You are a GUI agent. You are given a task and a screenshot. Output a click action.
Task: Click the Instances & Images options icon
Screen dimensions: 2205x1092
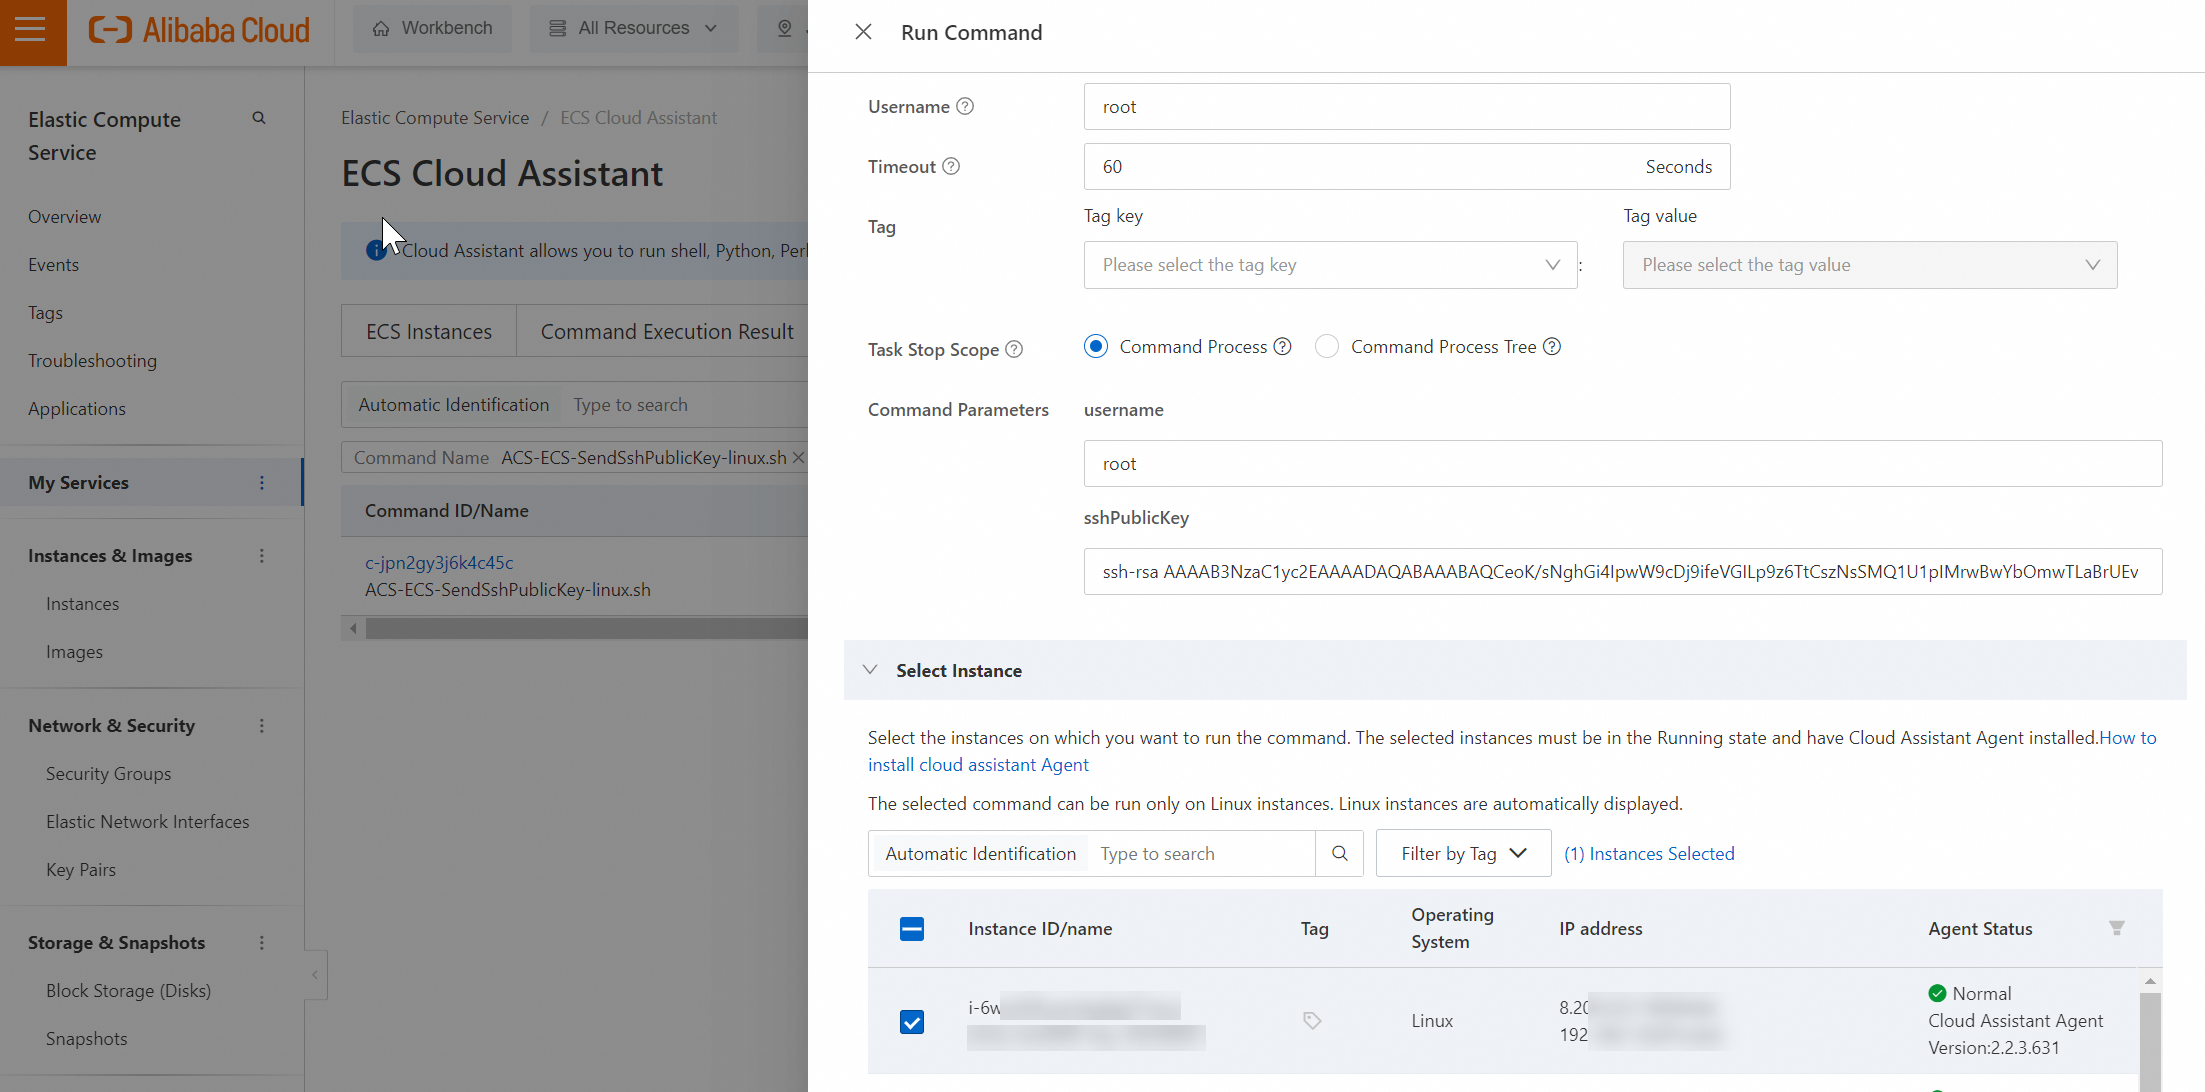click(x=262, y=555)
